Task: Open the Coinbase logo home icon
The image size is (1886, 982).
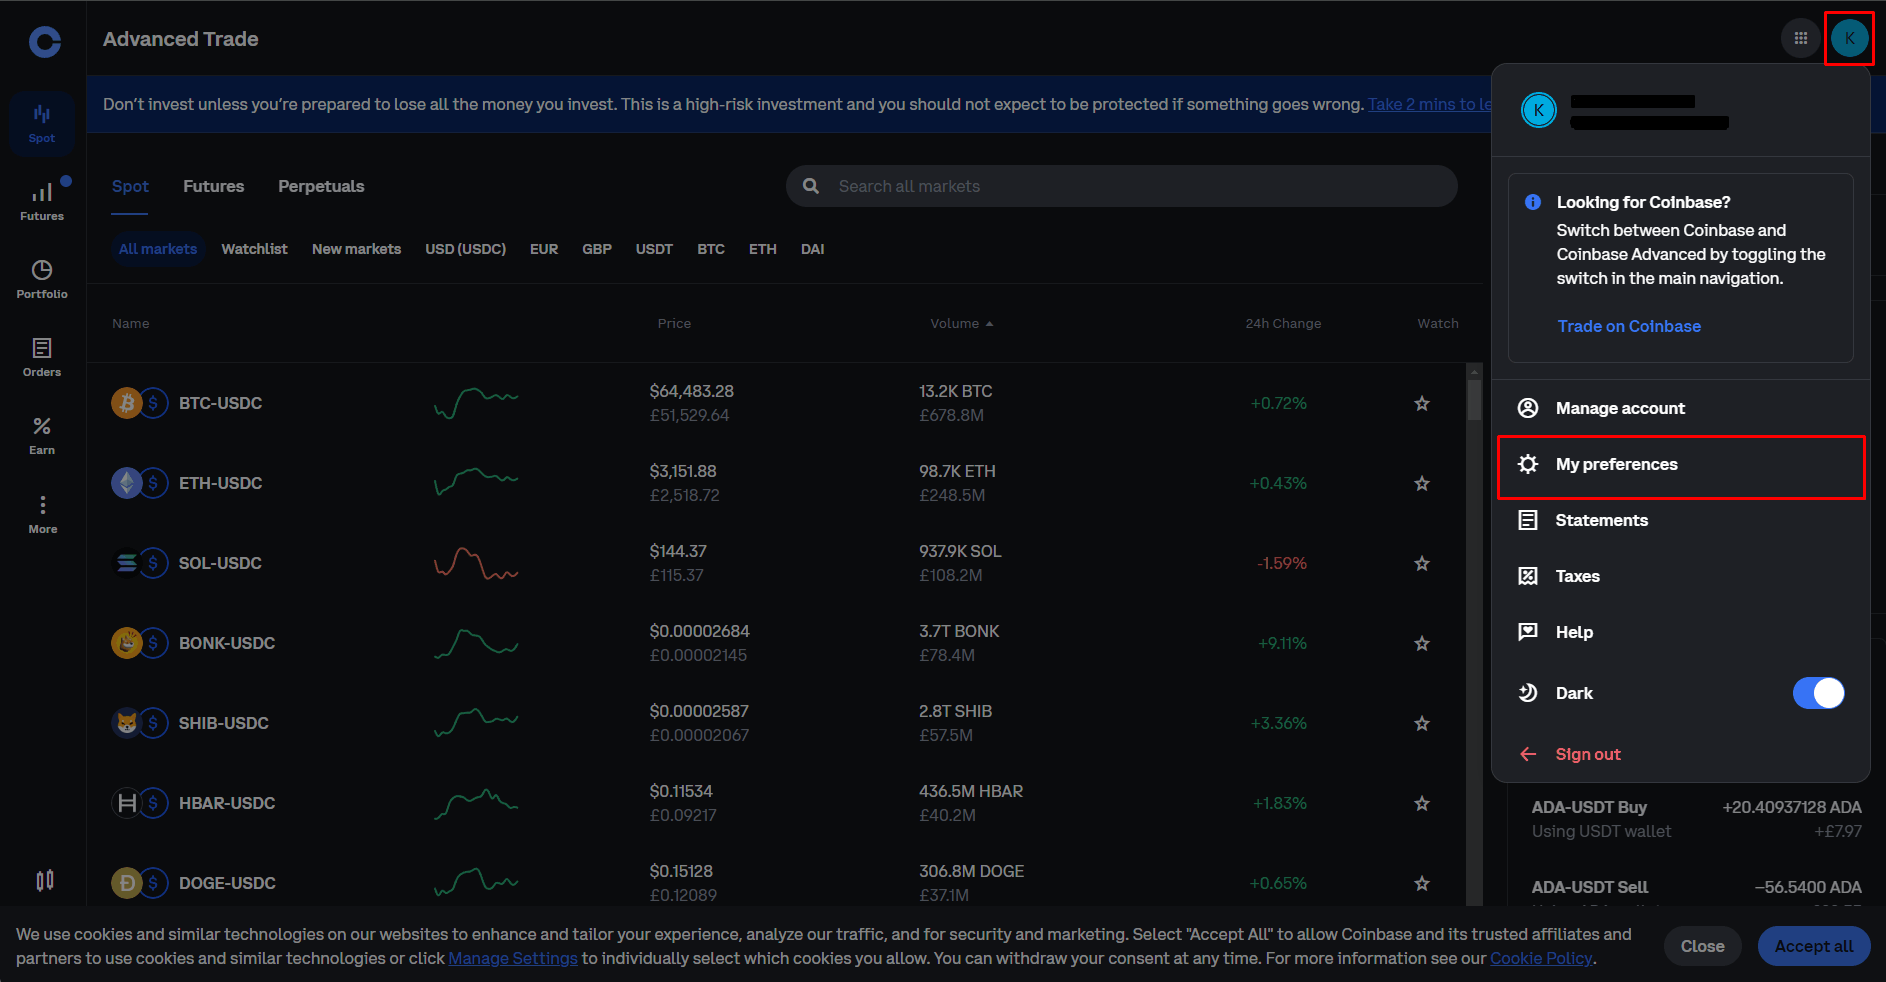Action: pos(45,41)
